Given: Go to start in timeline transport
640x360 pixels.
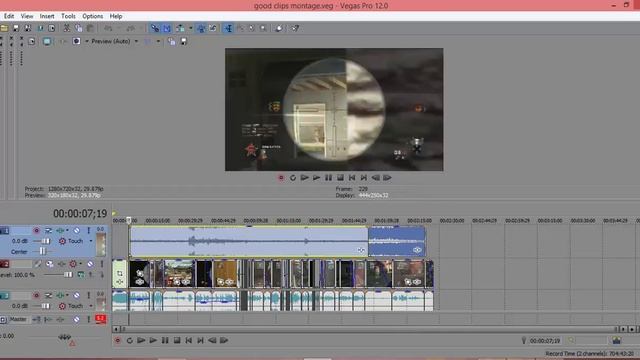Looking at the screenshot, I should pos(189,340).
